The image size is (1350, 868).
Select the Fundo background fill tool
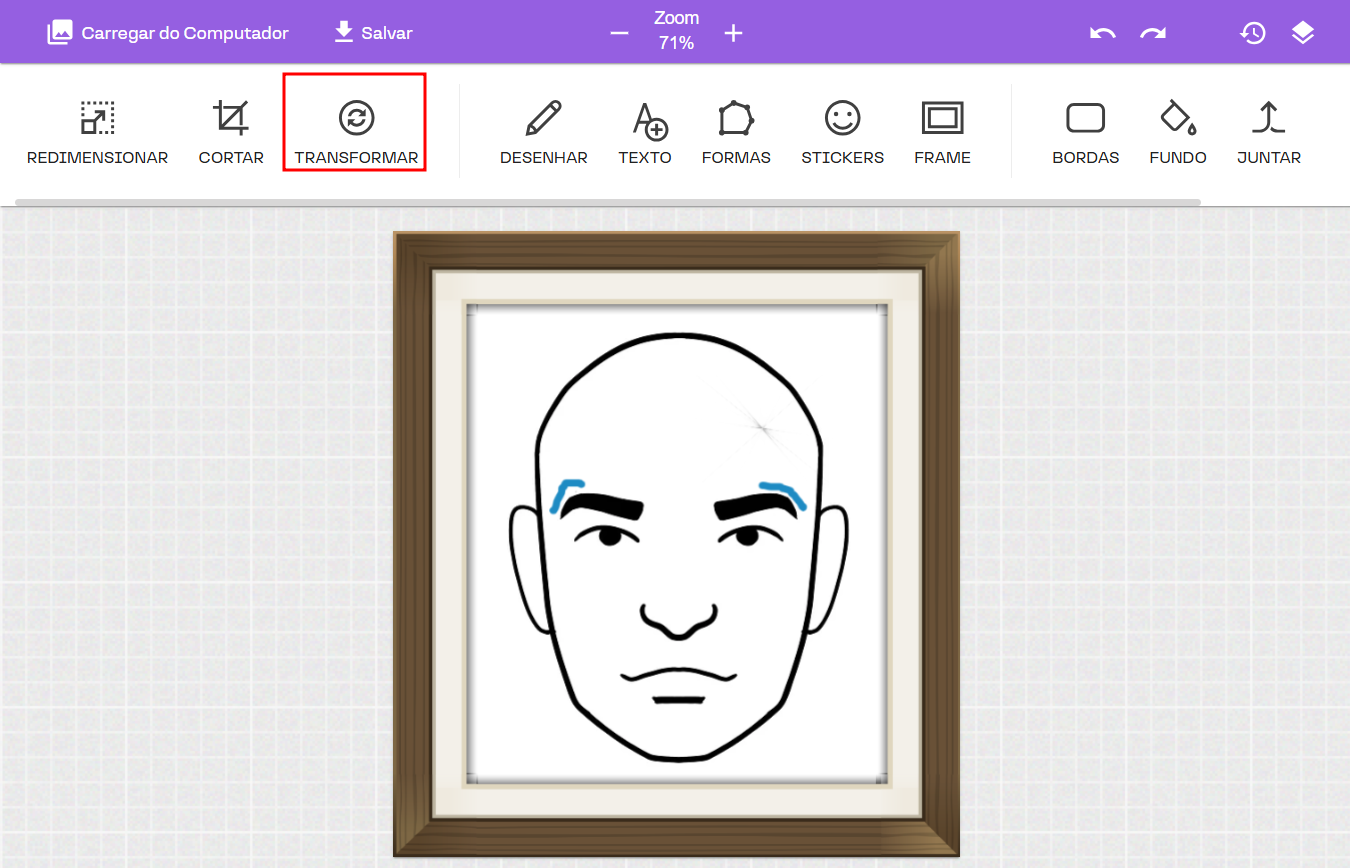[x=1177, y=131]
